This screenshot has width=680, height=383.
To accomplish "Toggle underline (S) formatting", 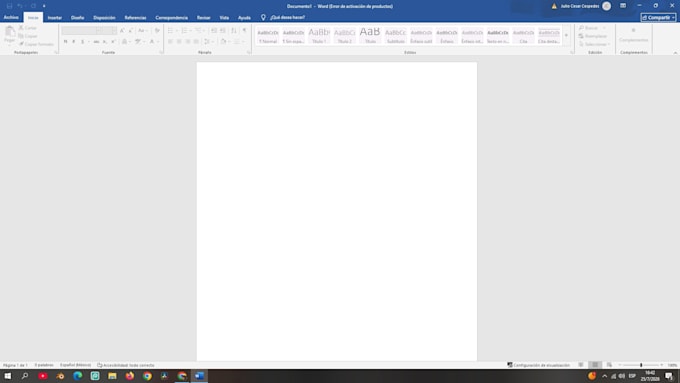I will (x=82, y=42).
